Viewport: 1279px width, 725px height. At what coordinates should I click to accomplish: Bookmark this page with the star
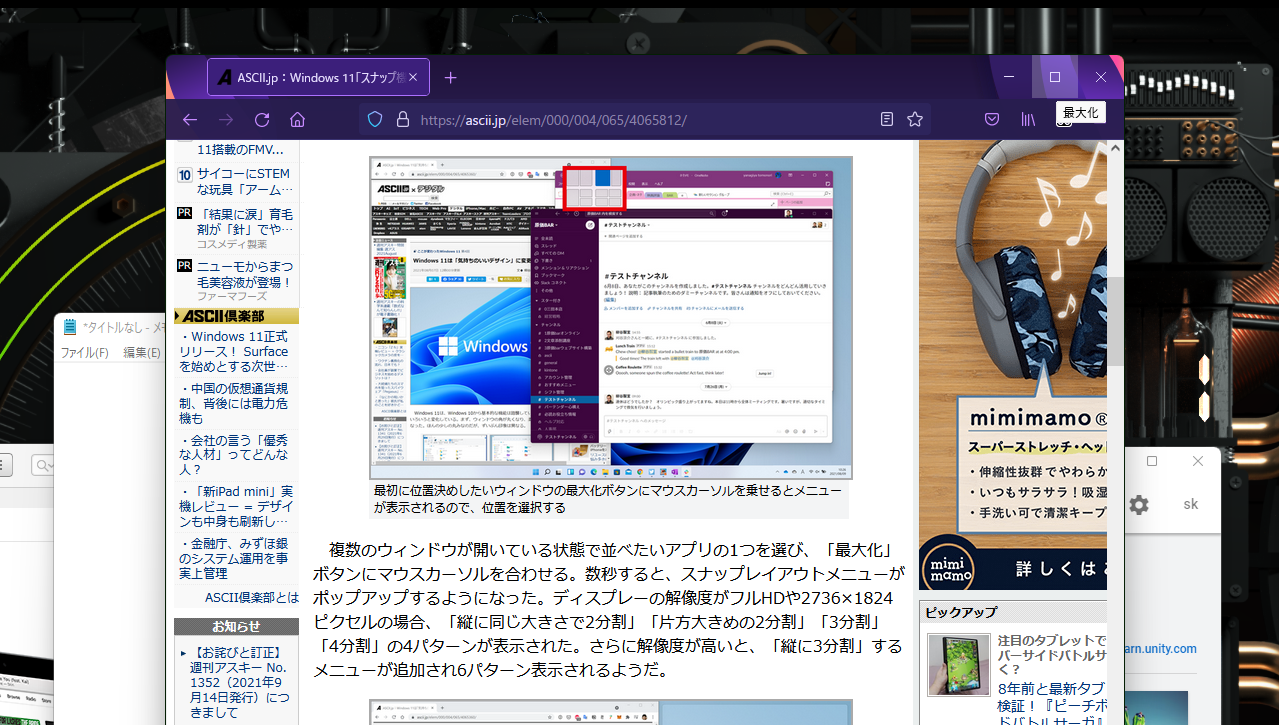click(x=914, y=120)
